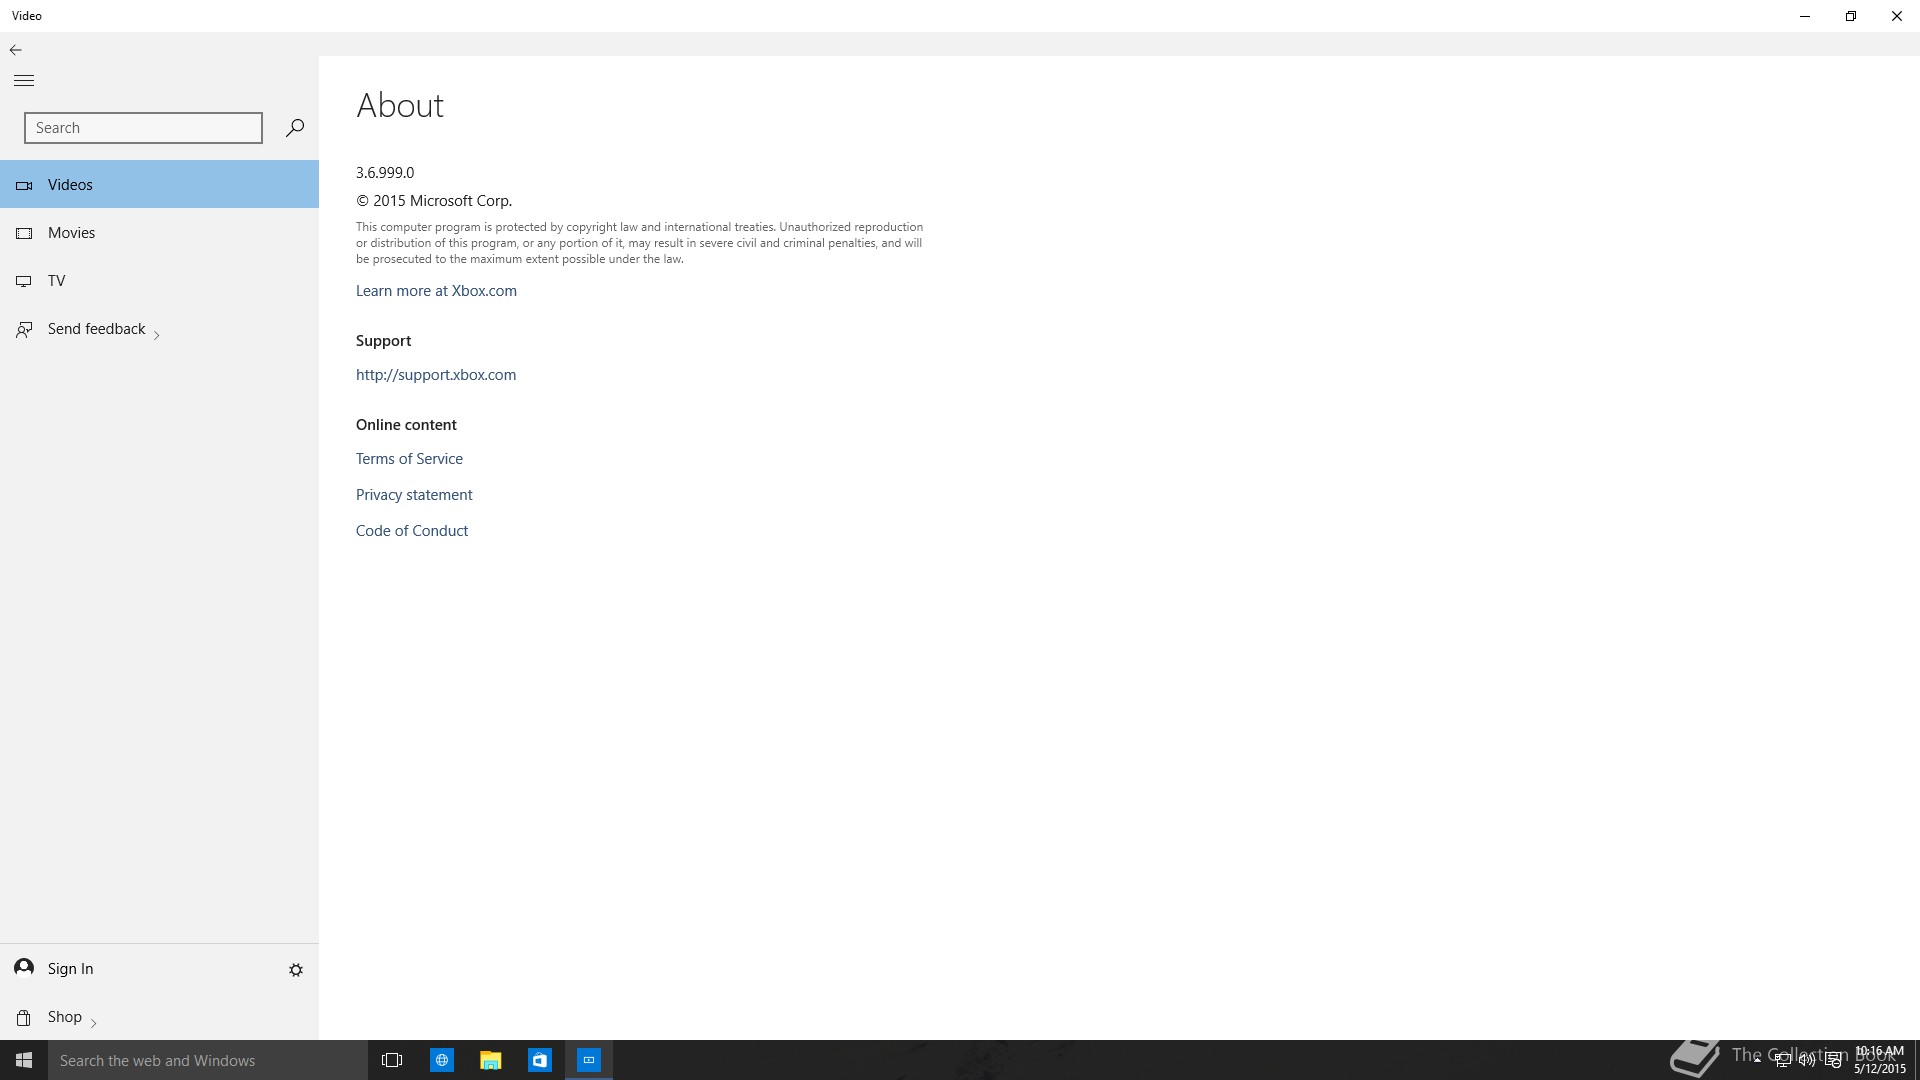This screenshot has height=1080, width=1920.
Task: Show hidden system tray icons
Action: 1757,1060
